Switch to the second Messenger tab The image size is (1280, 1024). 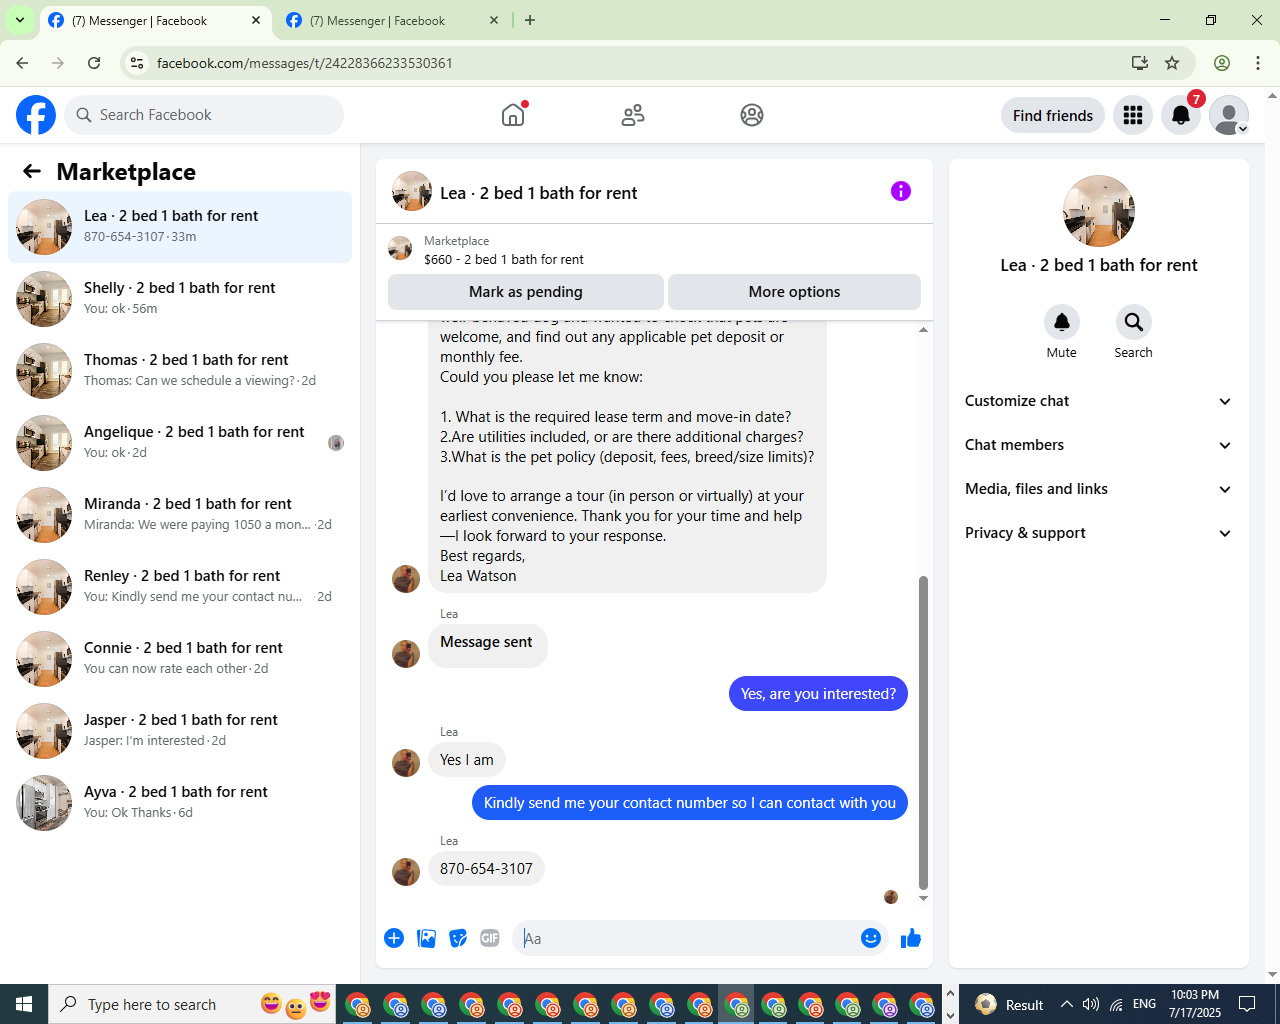coord(392,21)
